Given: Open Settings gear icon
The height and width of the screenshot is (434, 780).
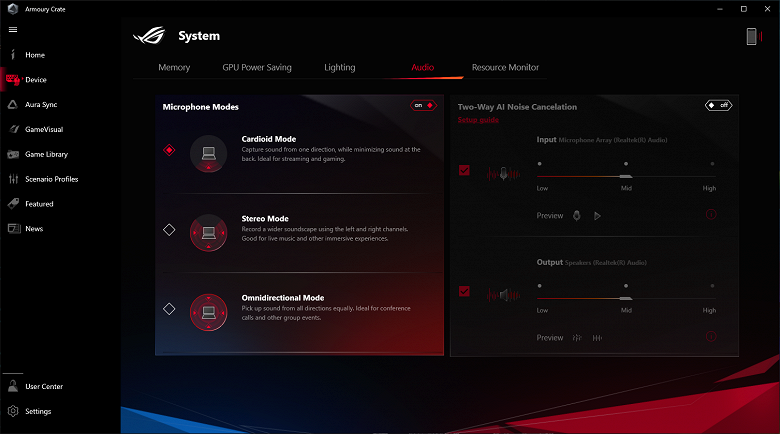Looking at the screenshot, I should (13, 411).
